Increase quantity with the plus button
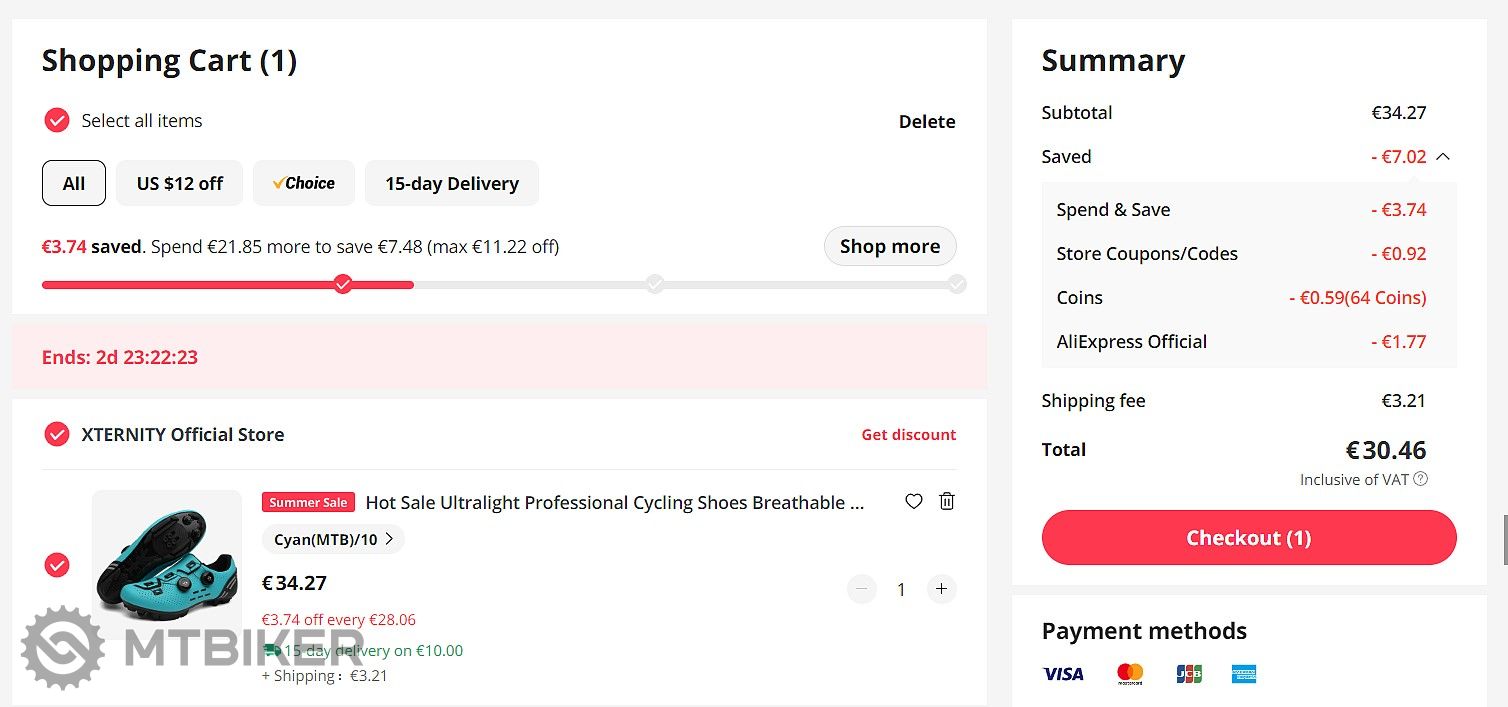This screenshot has width=1508, height=707. (x=941, y=589)
